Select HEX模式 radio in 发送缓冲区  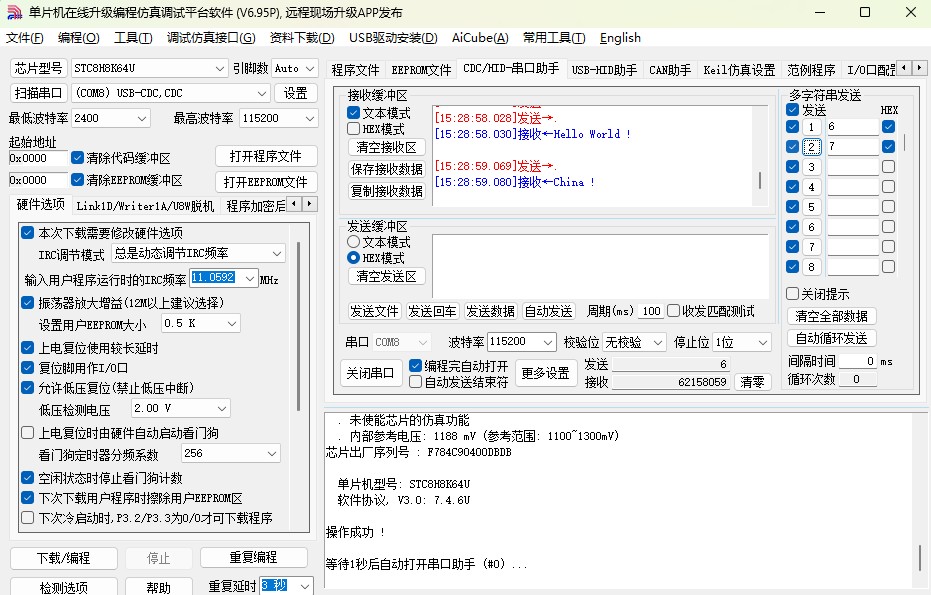tap(353, 258)
